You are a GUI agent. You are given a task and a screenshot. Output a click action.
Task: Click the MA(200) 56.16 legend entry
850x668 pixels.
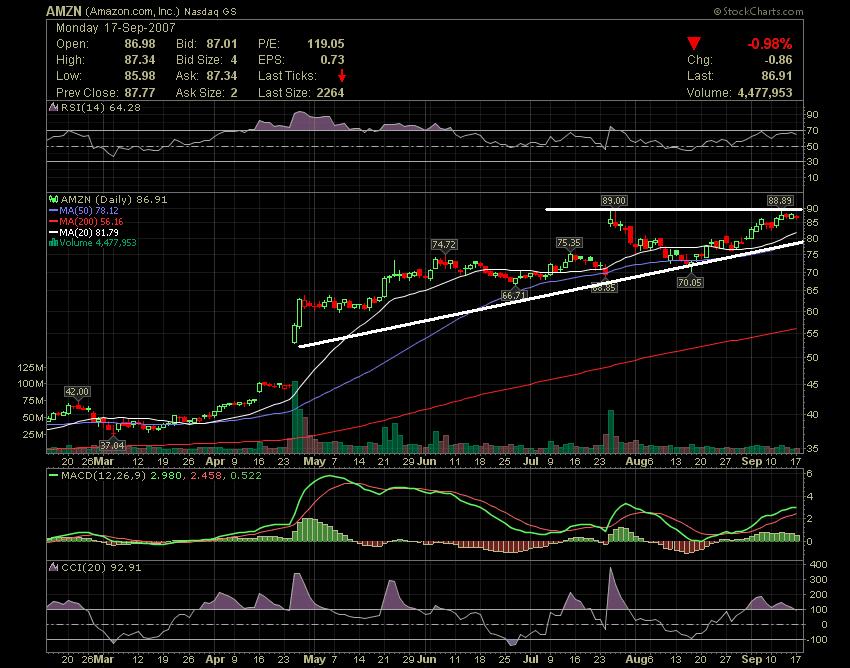(86, 221)
